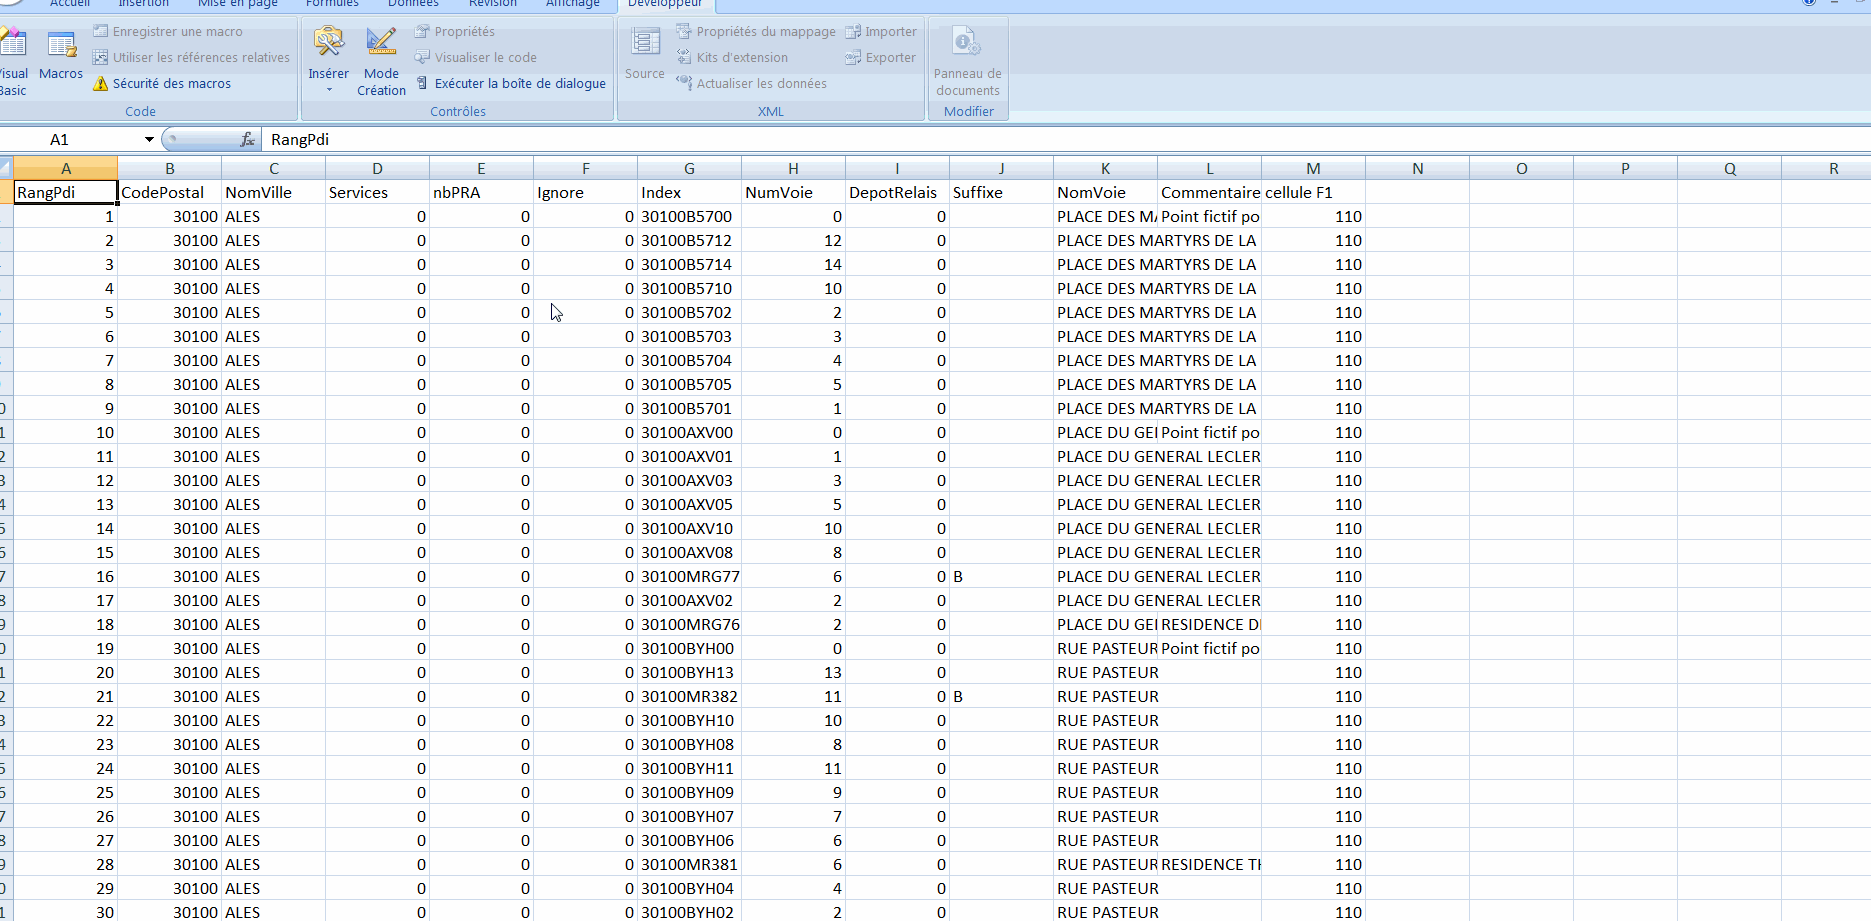The width and height of the screenshot is (1871, 921).
Task: Toggle Utiliser les références relatives
Action: pyautogui.click(x=192, y=57)
